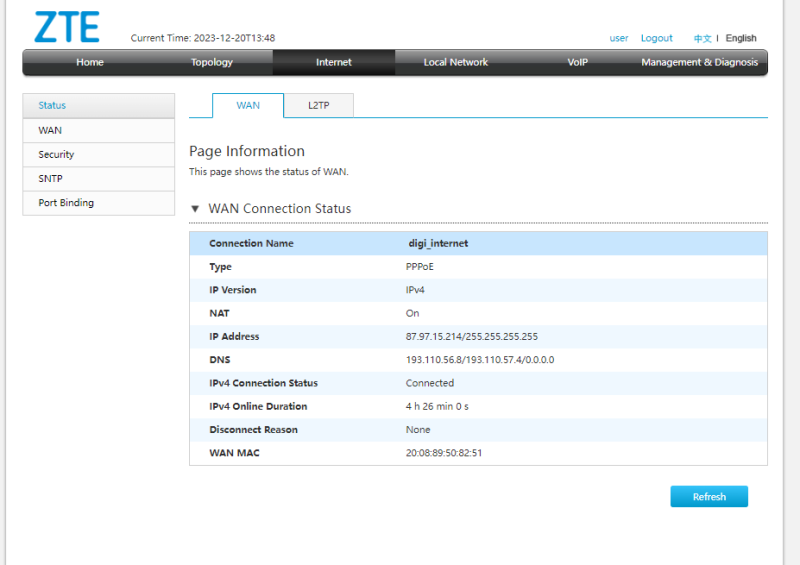Click the Current Time text

tap(203, 38)
